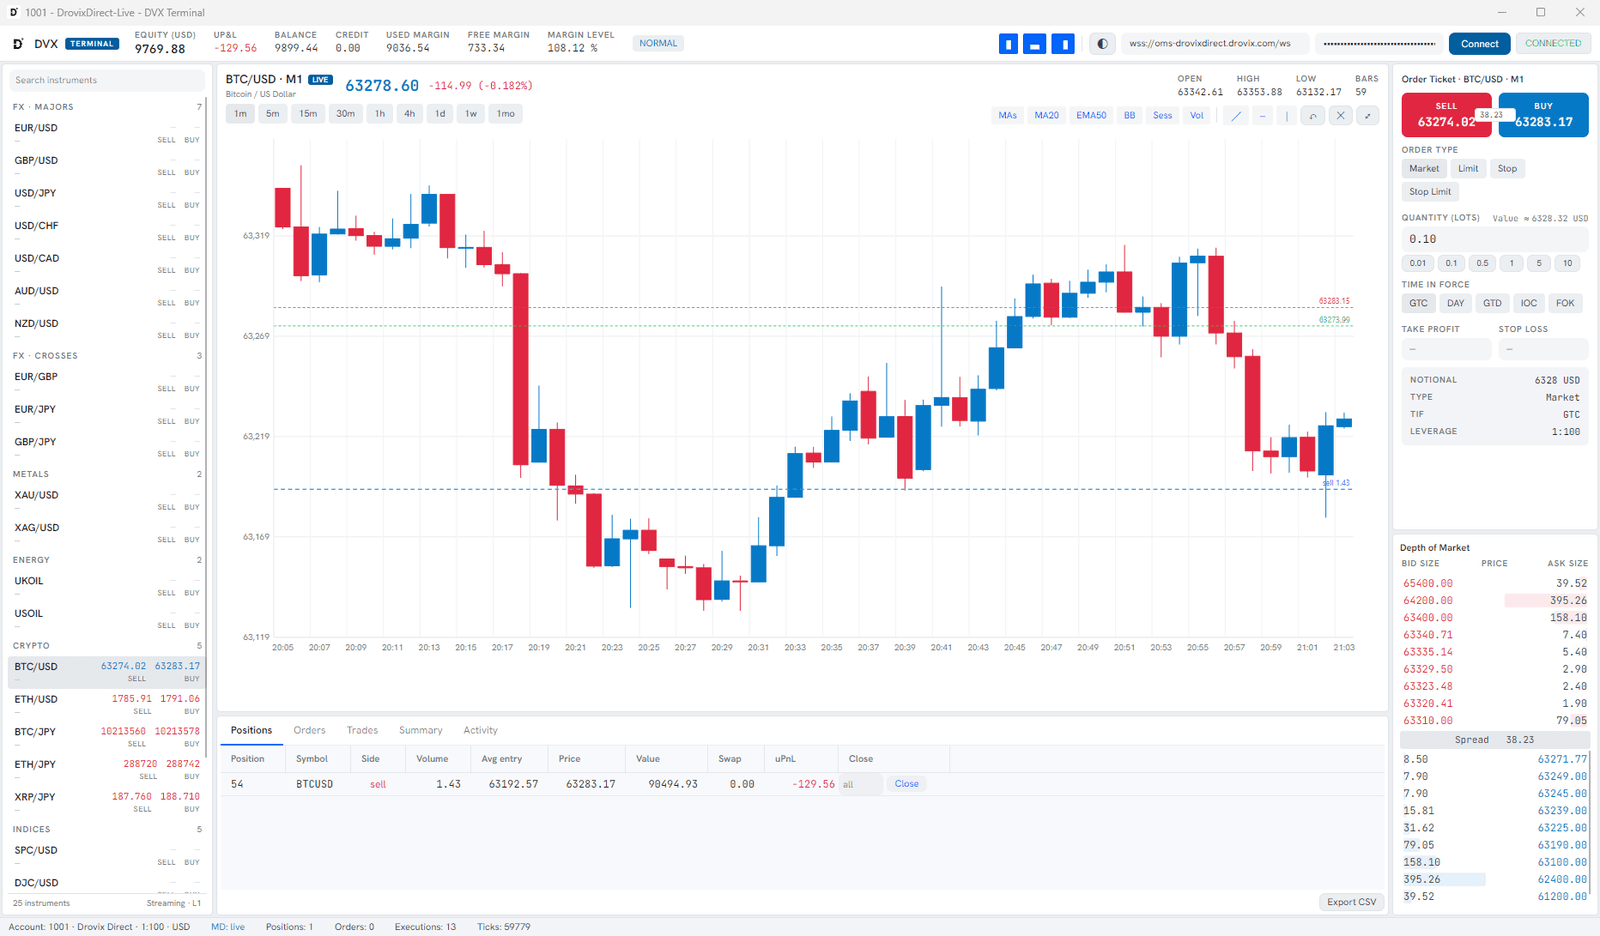Switch chart to 1h timeframe
Image resolution: width=1600 pixels, height=936 pixels.
[x=380, y=114]
